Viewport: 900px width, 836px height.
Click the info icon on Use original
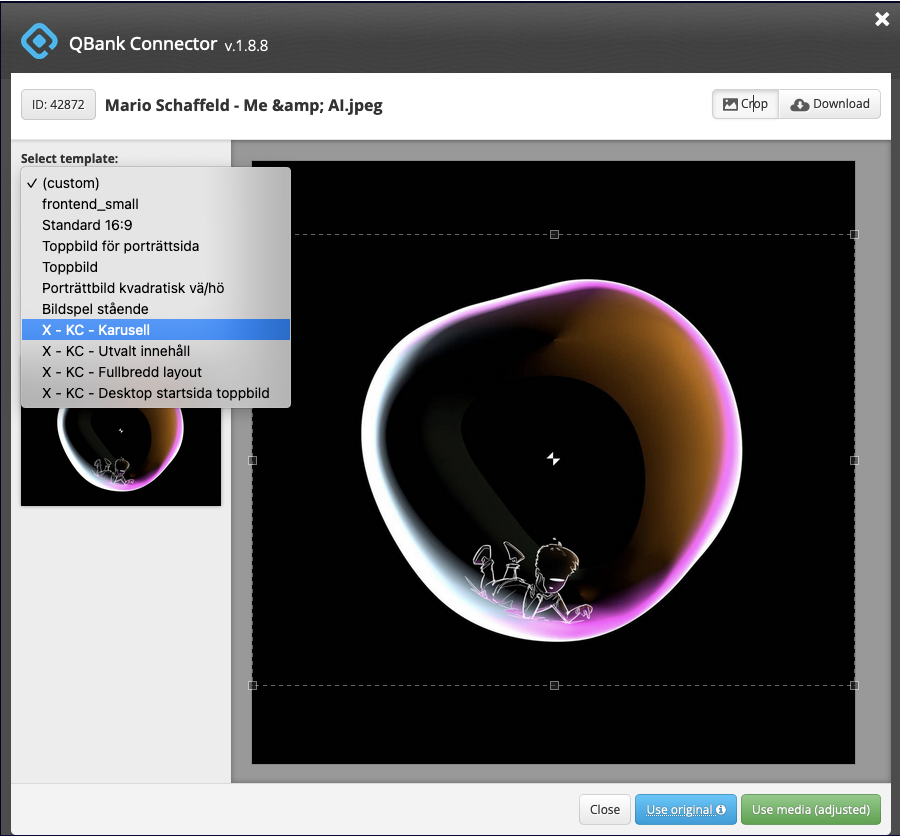pos(721,809)
